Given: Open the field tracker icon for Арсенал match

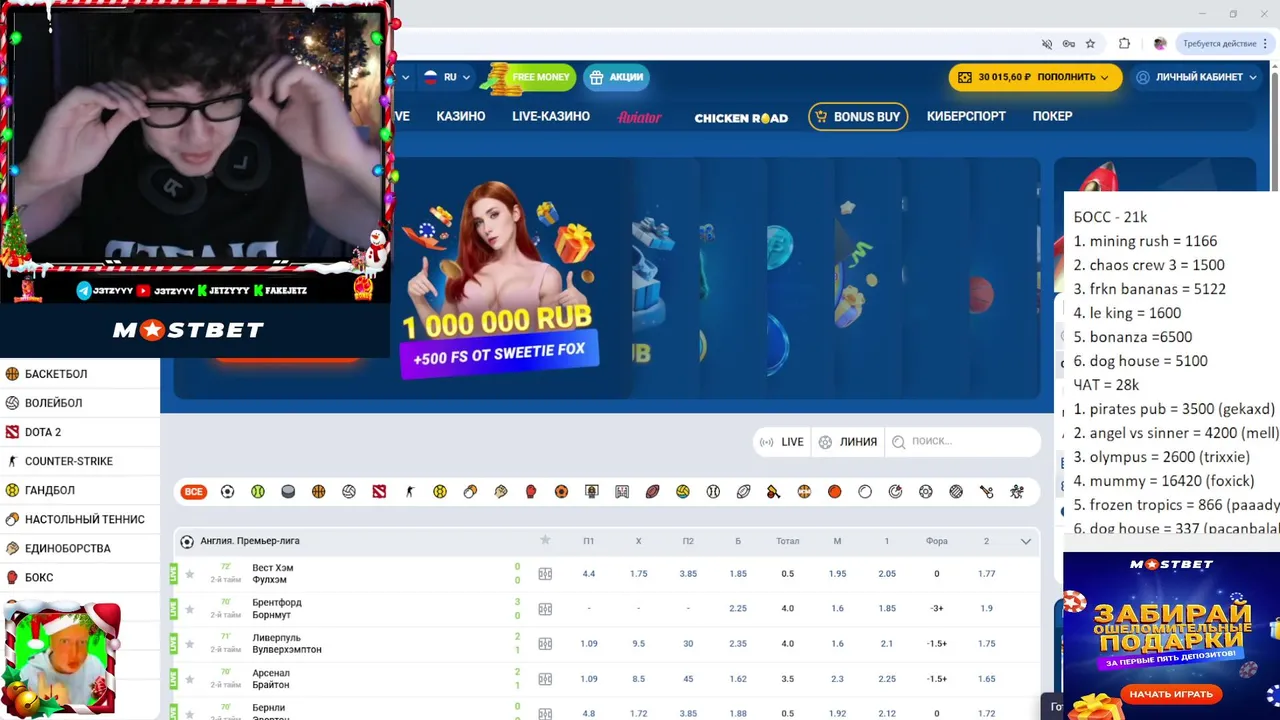Looking at the screenshot, I should point(545,679).
